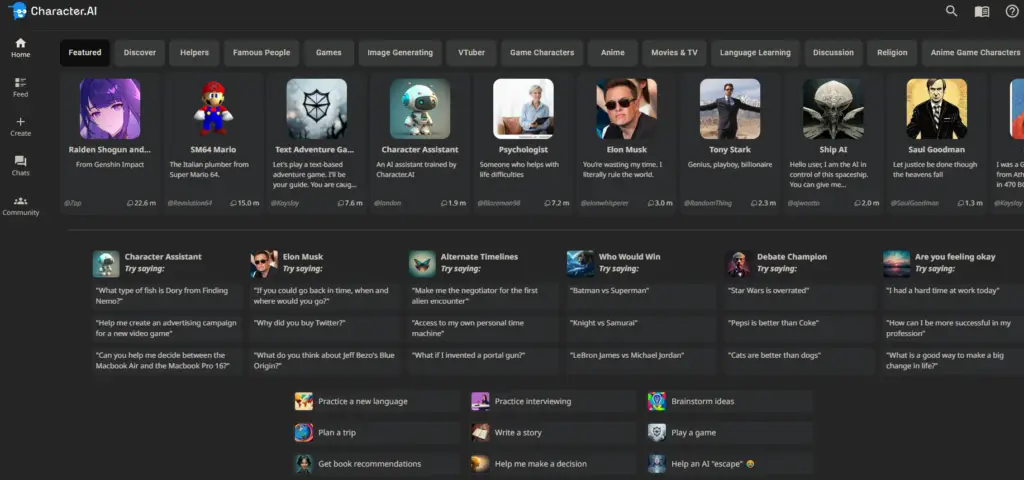The height and width of the screenshot is (480, 1024).
Task: Open the Language Learning tab
Action: tap(755, 53)
